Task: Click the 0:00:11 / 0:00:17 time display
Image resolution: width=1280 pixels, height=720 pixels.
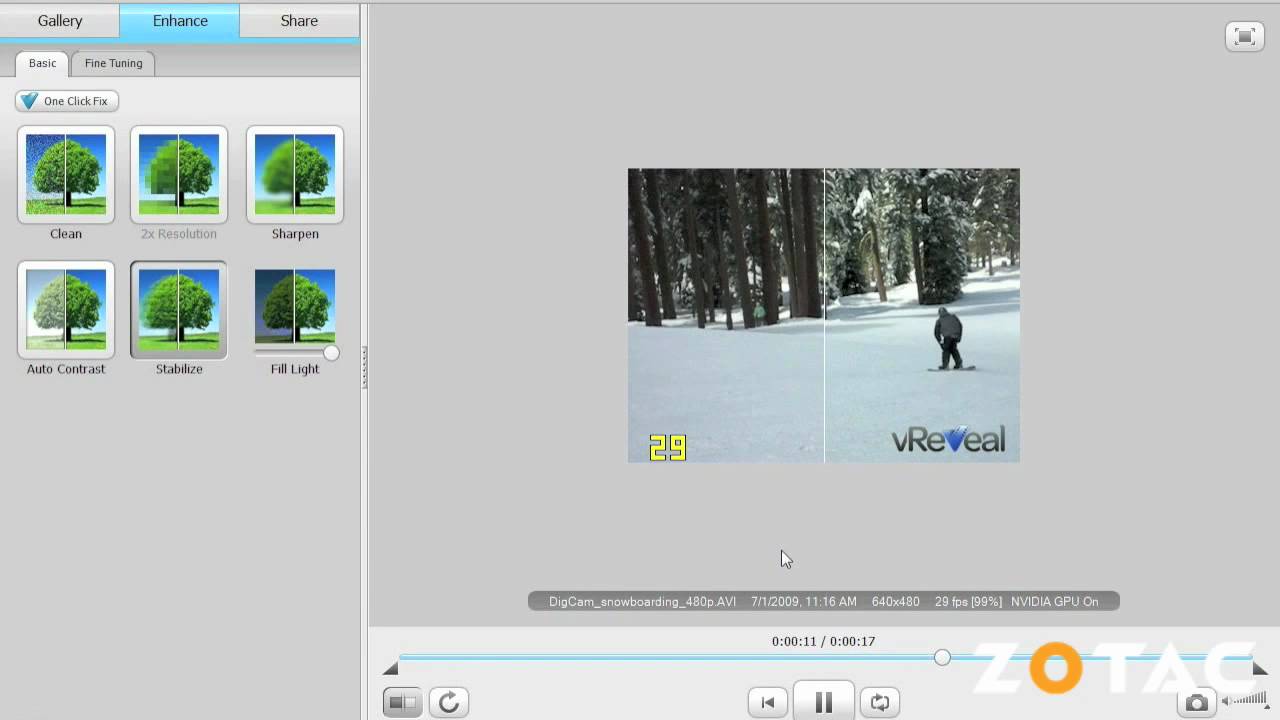Action: (x=823, y=641)
